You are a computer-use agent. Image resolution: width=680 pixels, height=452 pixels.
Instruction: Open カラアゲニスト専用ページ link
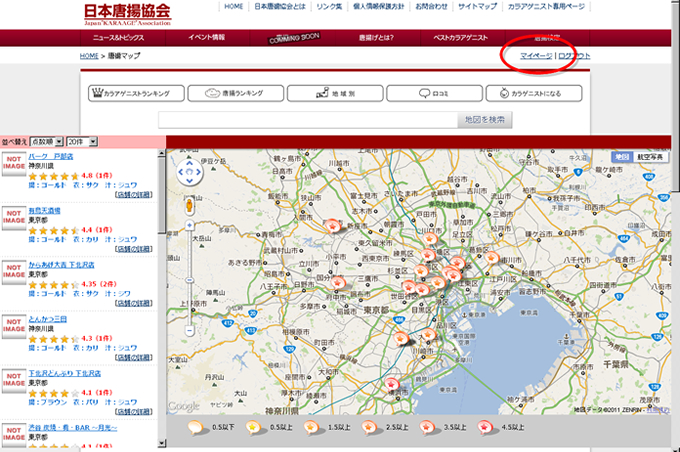tap(546, 7)
